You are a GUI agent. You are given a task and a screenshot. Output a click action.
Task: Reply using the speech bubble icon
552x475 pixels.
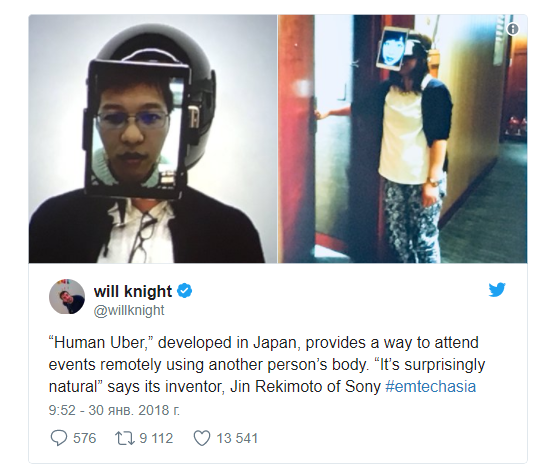(59, 438)
